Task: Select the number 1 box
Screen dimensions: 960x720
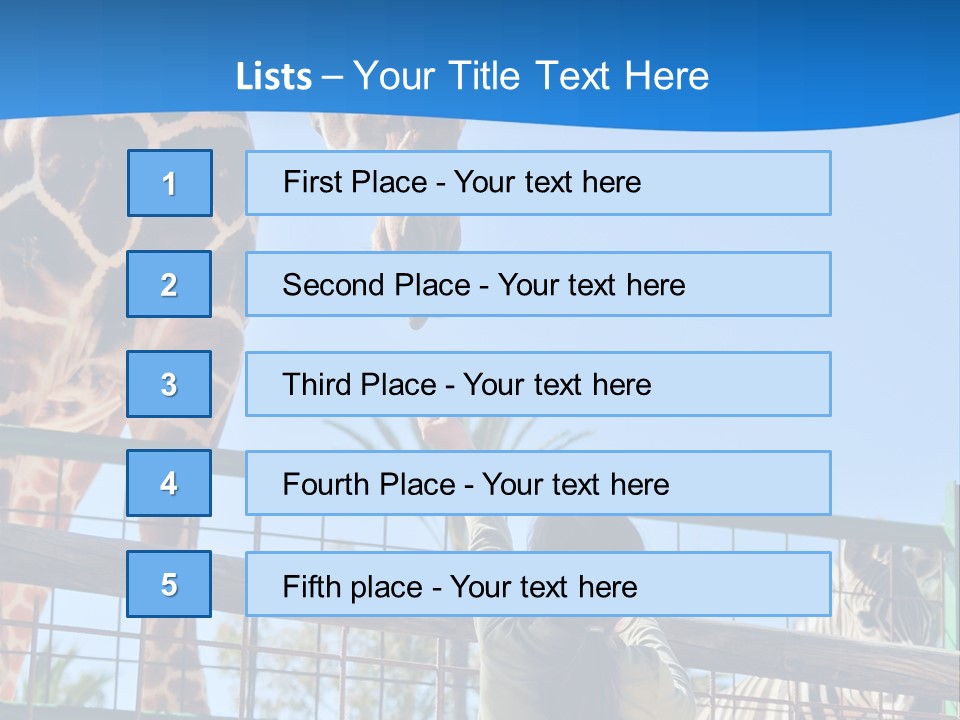Action: coord(170,183)
